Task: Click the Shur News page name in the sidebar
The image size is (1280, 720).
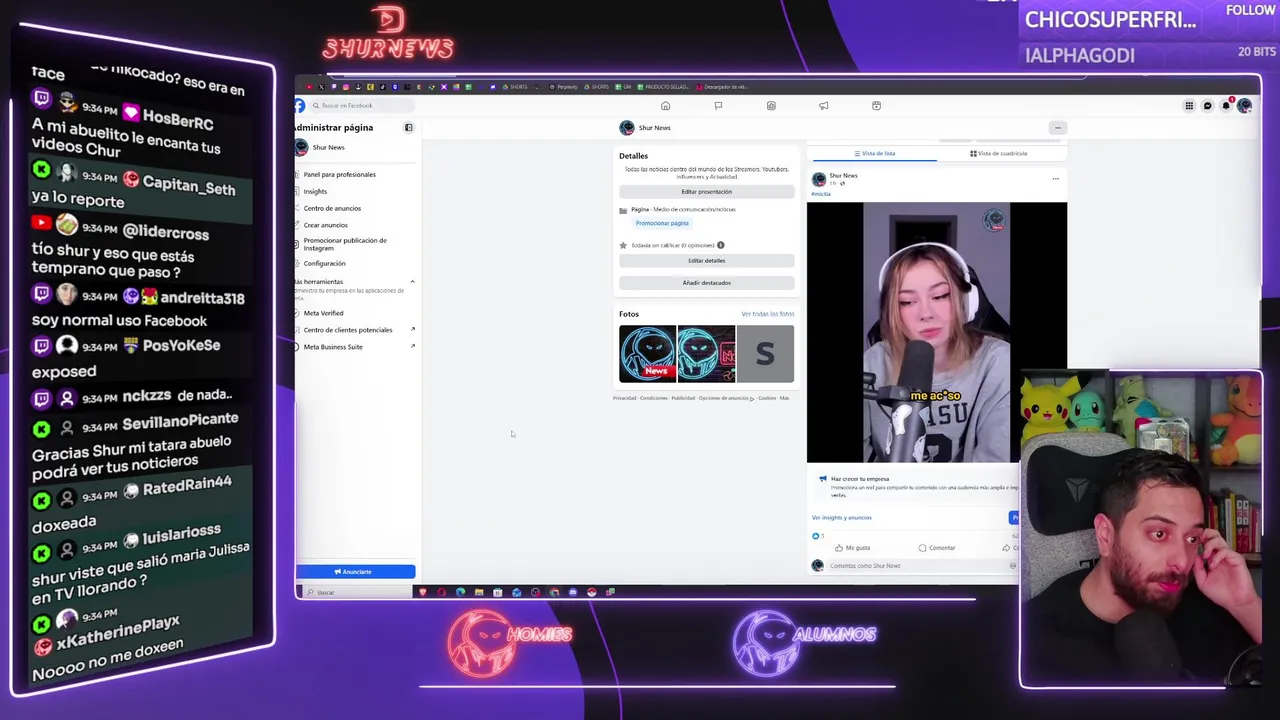Action: [x=328, y=147]
